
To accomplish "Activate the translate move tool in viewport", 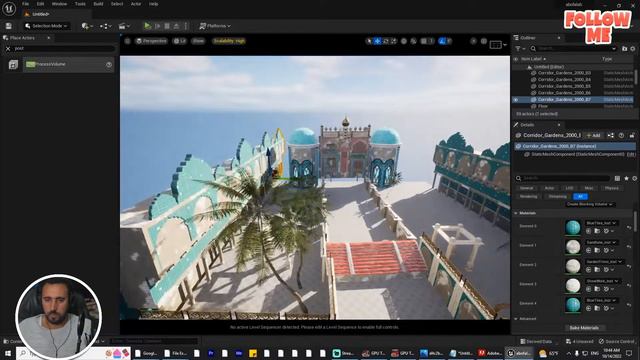I will click(x=378, y=41).
